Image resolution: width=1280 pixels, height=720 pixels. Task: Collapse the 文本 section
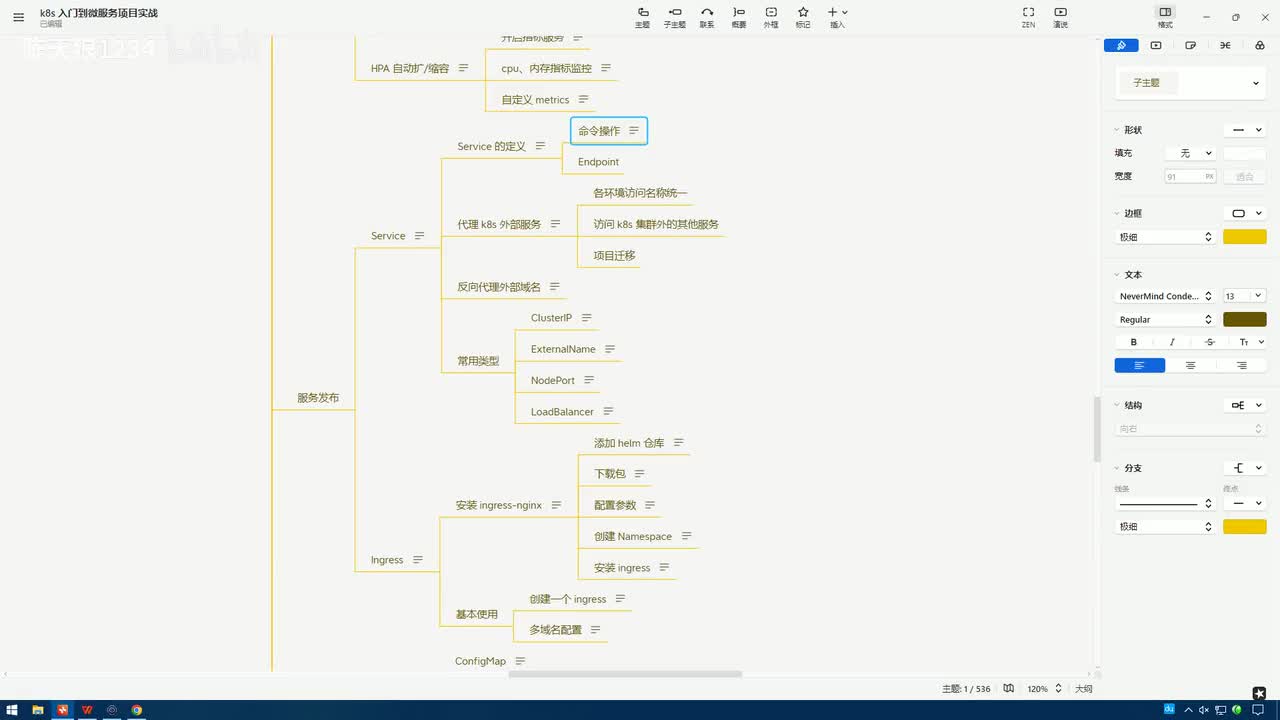pyautogui.click(x=1117, y=274)
